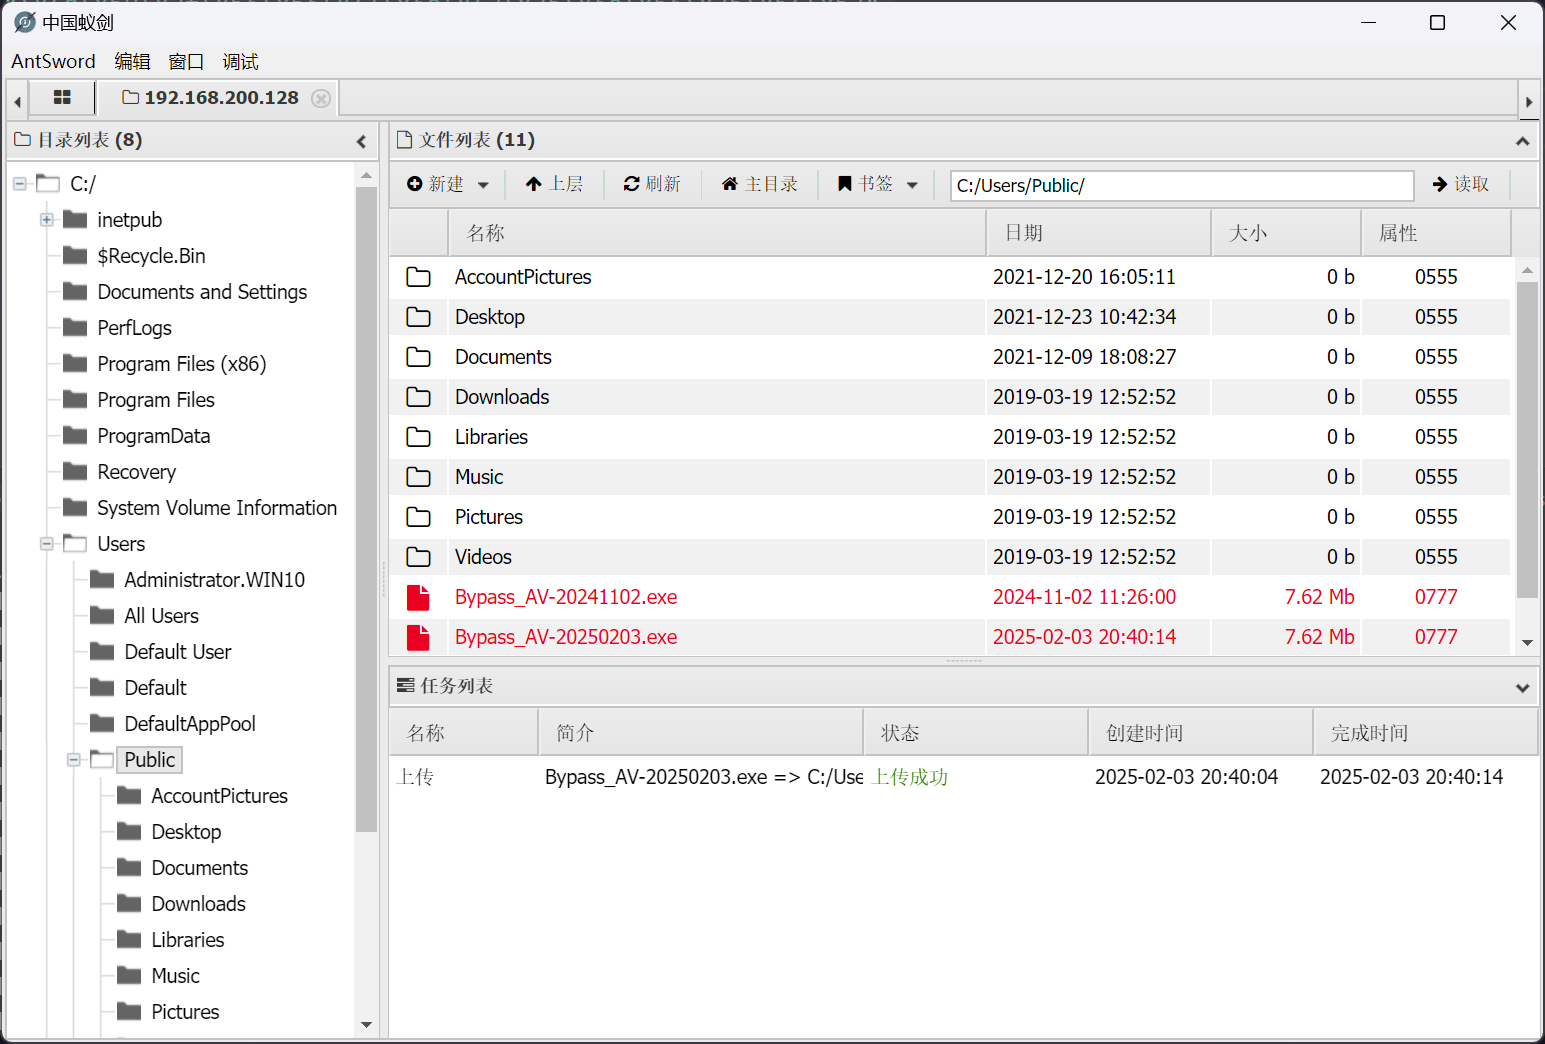
Task: Select Bypass_AV-20250203.exe file name
Action: click(566, 637)
